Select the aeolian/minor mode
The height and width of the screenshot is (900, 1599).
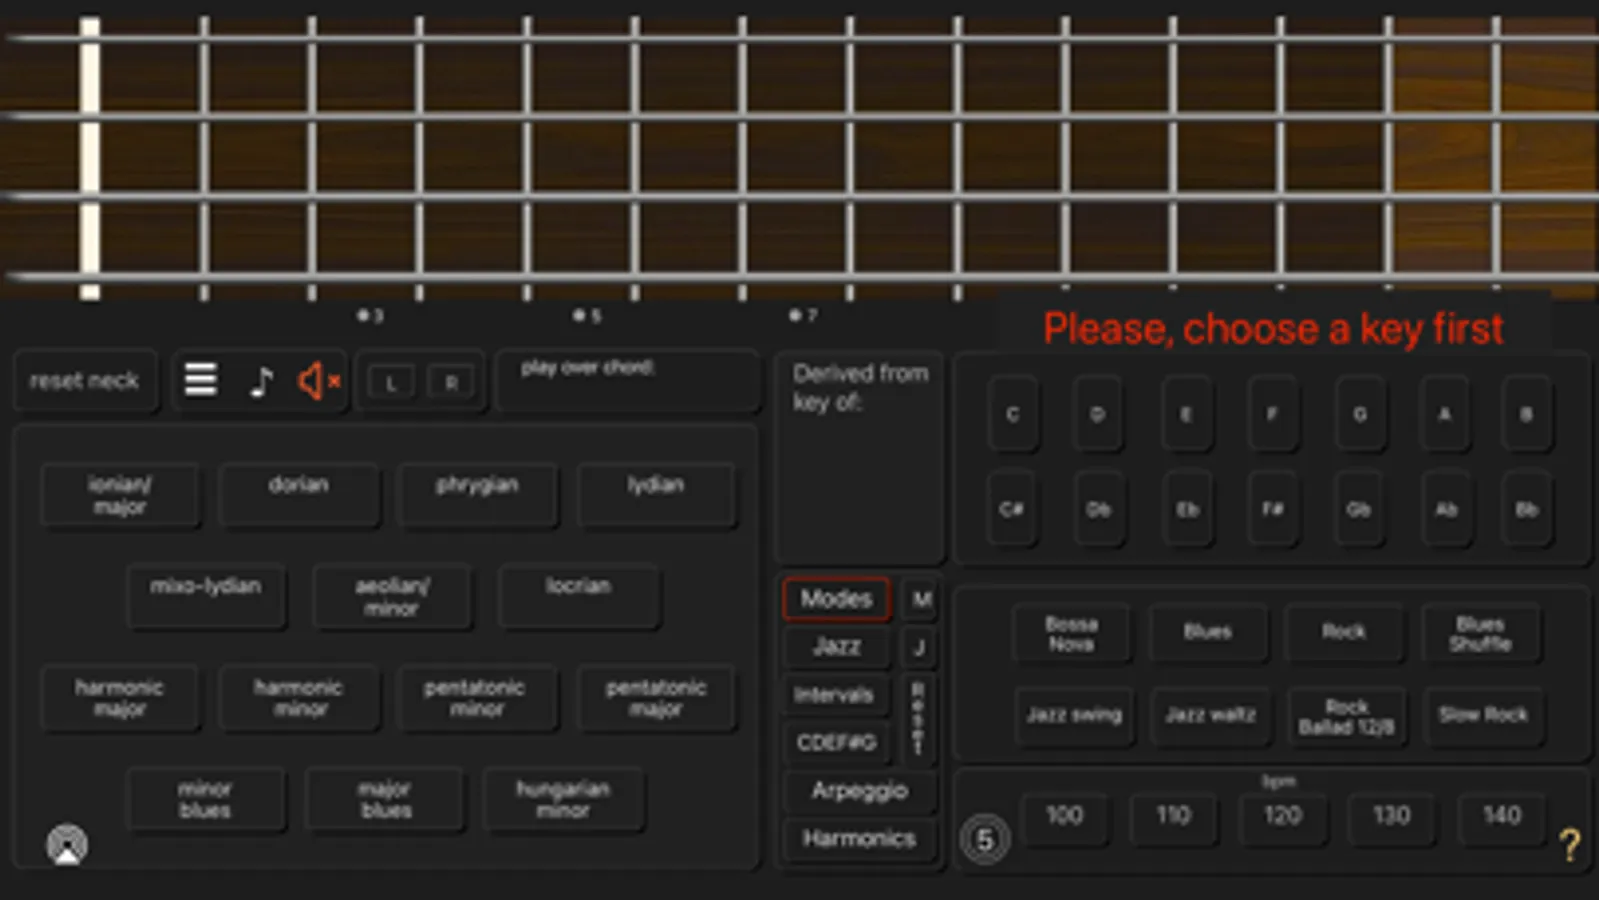click(x=391, y=597)
